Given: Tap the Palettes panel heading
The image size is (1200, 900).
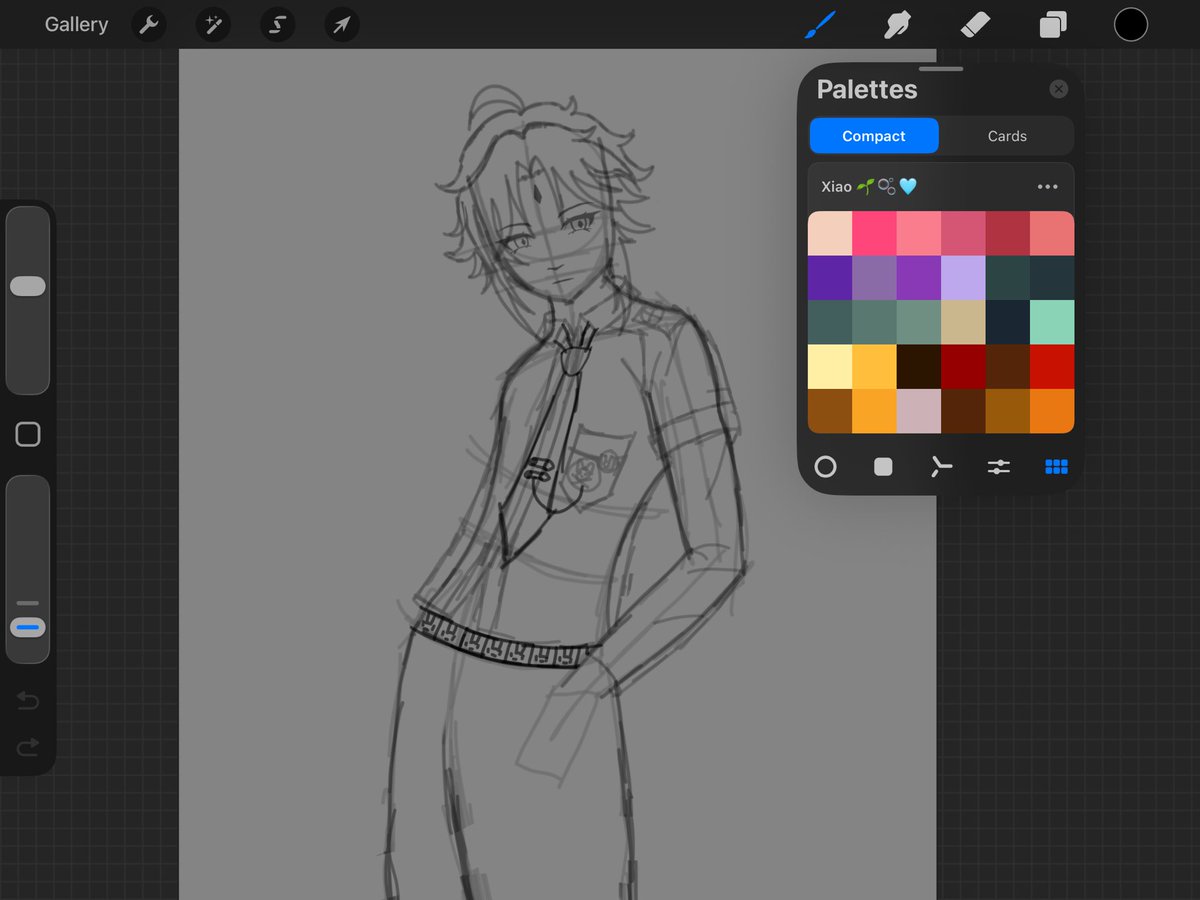Looking at the screenshot, I should 867,89.
